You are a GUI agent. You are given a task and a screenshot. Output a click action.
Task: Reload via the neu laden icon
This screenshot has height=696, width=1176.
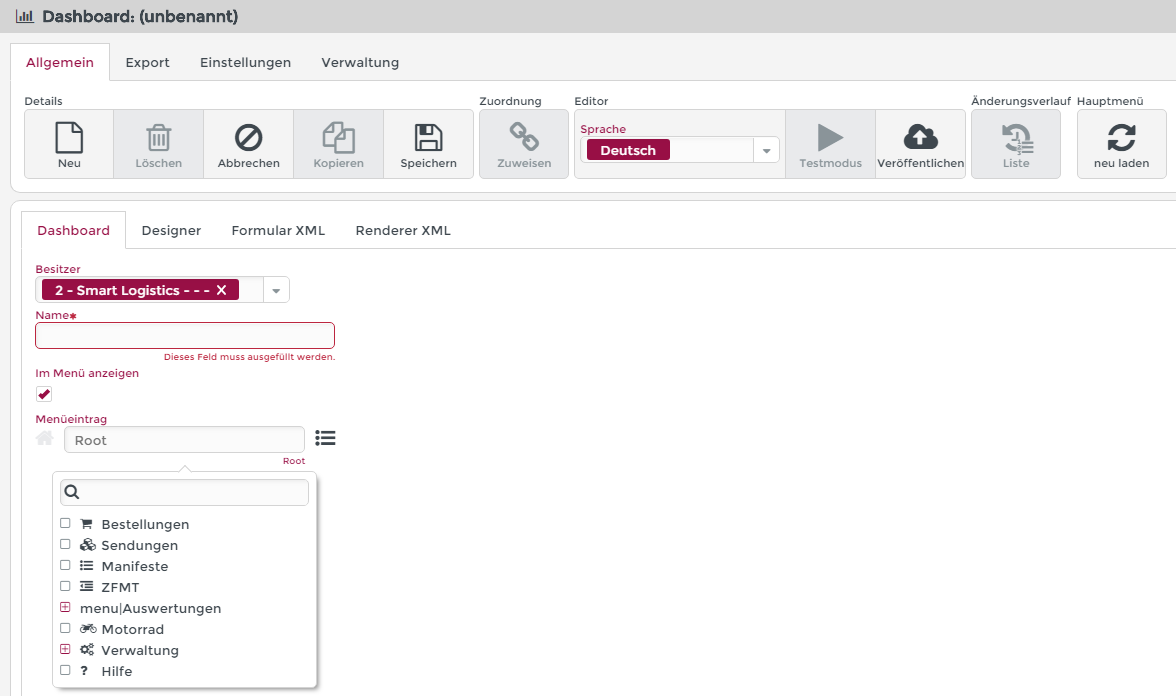1121,138
